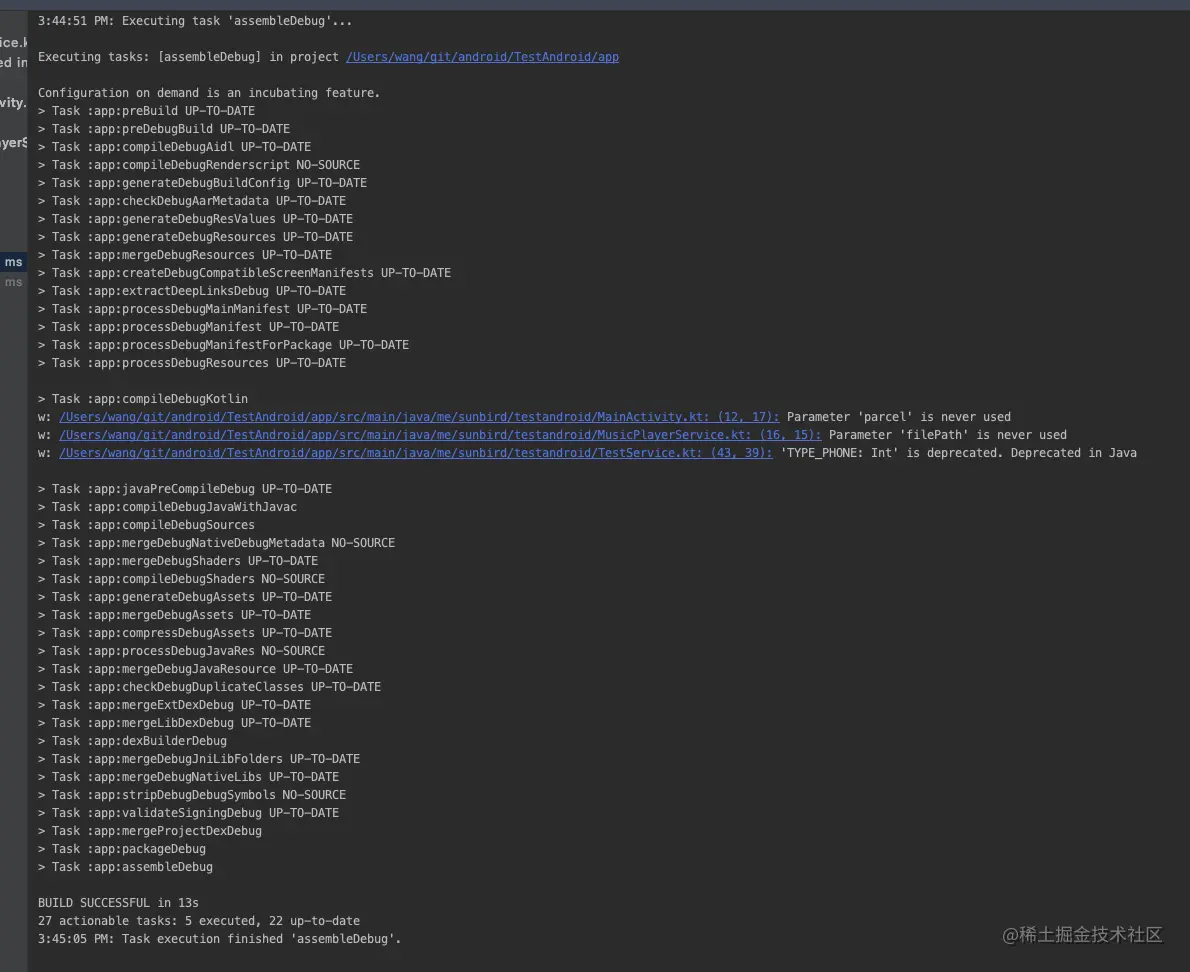This screenshot has height=972, width=1190.
Task: Open the /Users/wang/git/android/TestAndroid/app project link
Action: click(x=482, y=57)
